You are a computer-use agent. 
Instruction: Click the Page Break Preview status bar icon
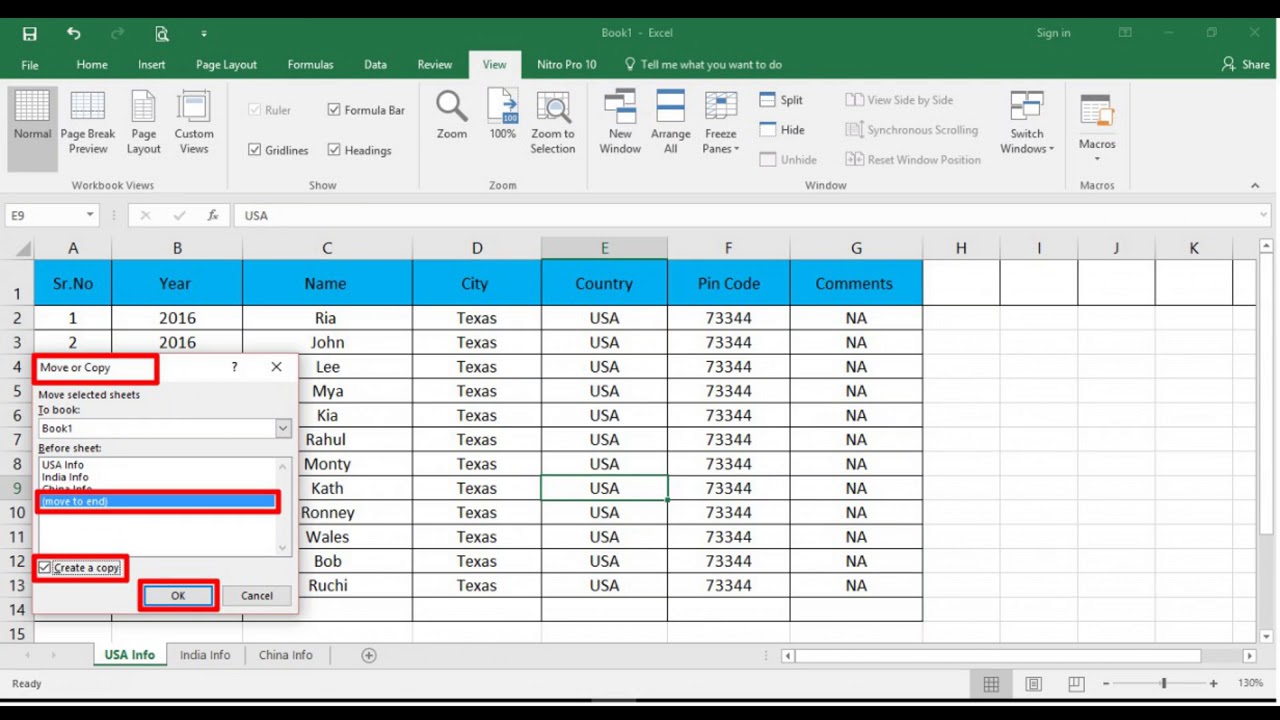point(1076,684)
